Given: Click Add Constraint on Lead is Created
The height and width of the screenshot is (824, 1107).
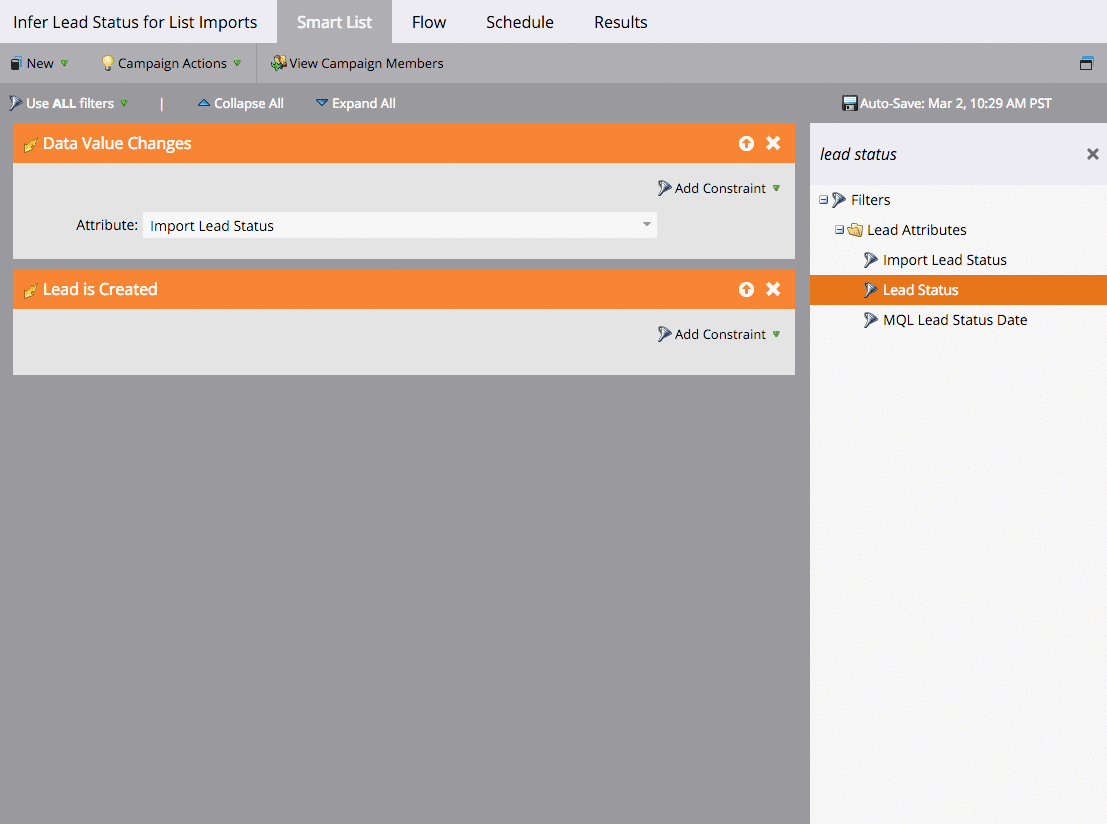Looking at the screenshot, I should pyautogui.click(x=719, y=334).
